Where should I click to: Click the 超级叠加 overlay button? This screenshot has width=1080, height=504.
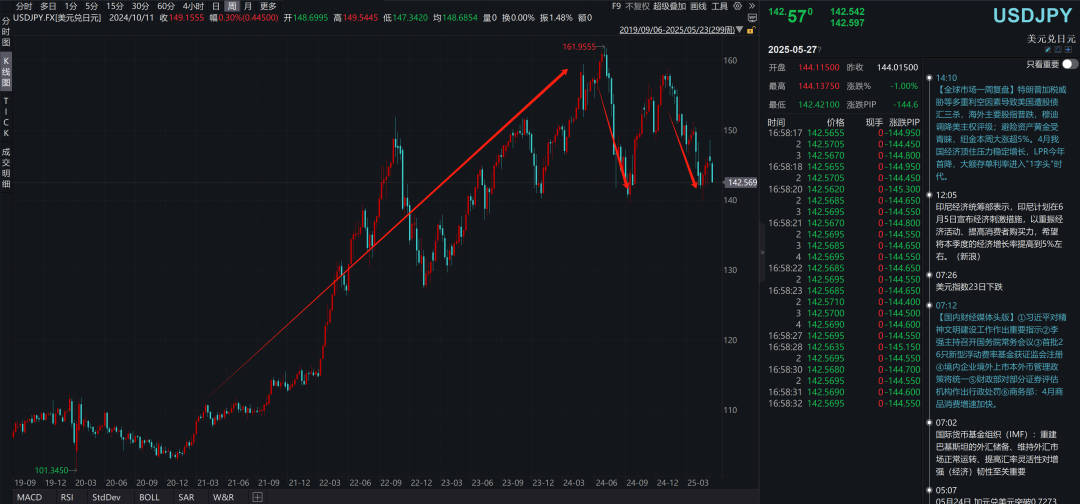(x=669, y=6)
